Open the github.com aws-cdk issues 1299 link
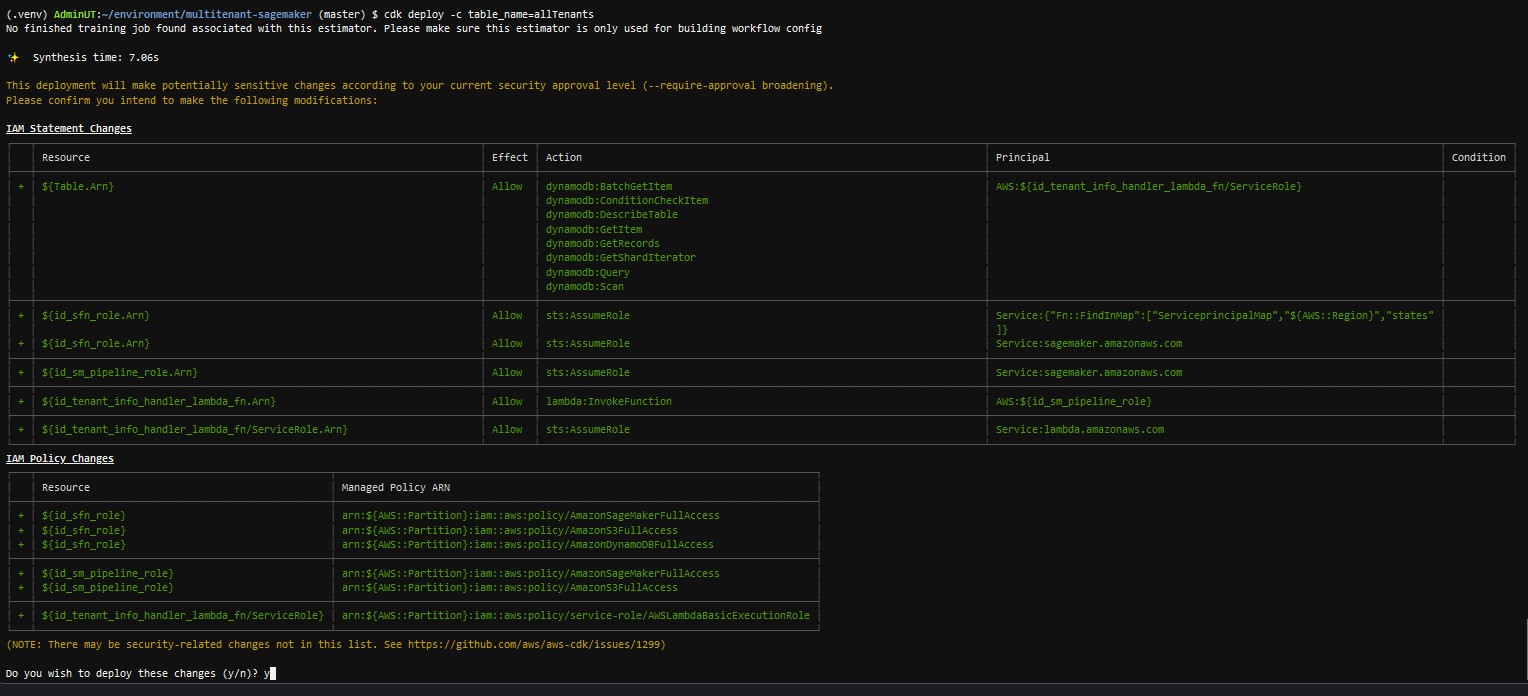 coord(534,645)
